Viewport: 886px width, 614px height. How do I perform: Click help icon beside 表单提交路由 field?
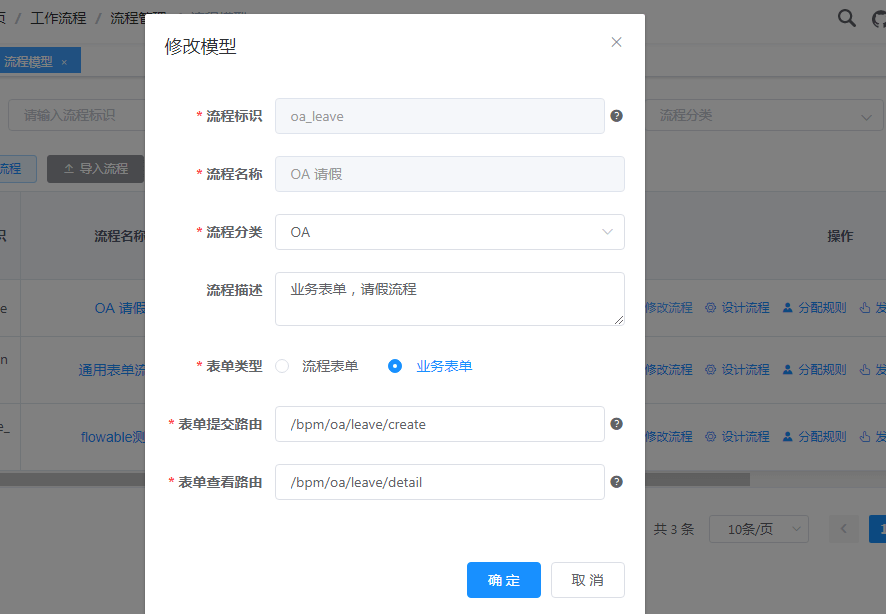[x=617, y=424]
